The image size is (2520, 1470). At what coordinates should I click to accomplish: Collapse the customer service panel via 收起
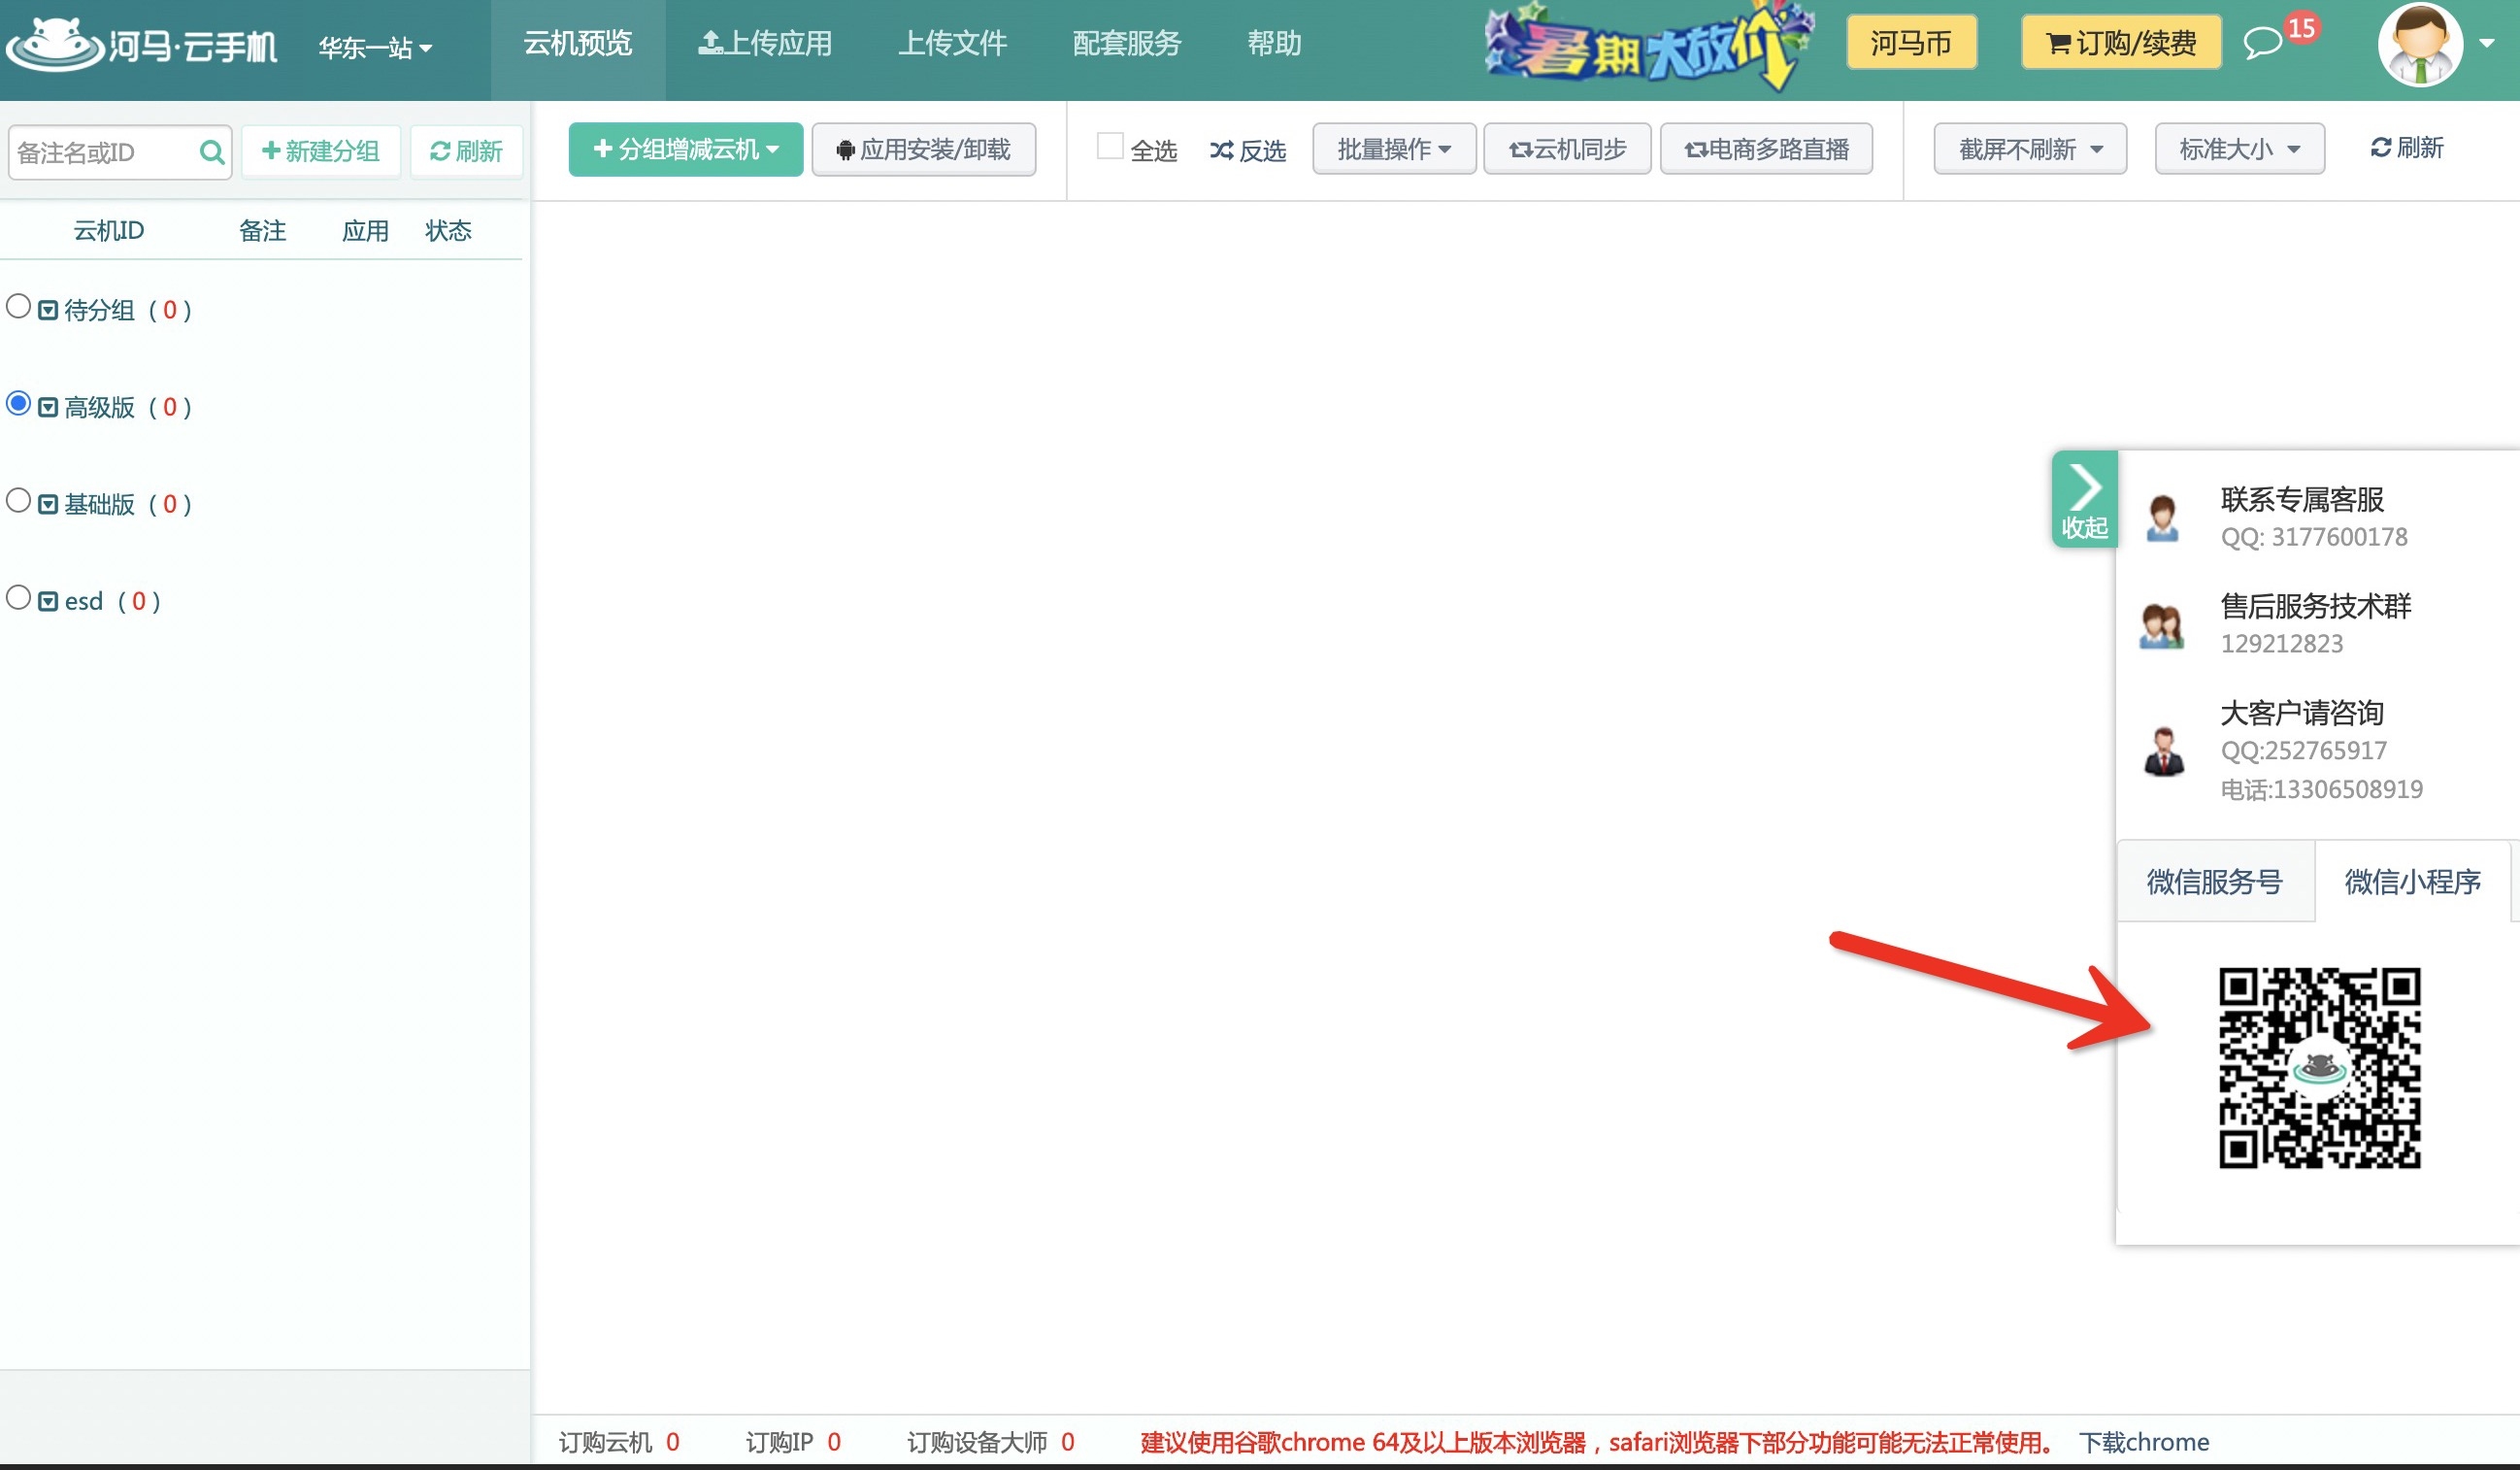pos(2084,500)
